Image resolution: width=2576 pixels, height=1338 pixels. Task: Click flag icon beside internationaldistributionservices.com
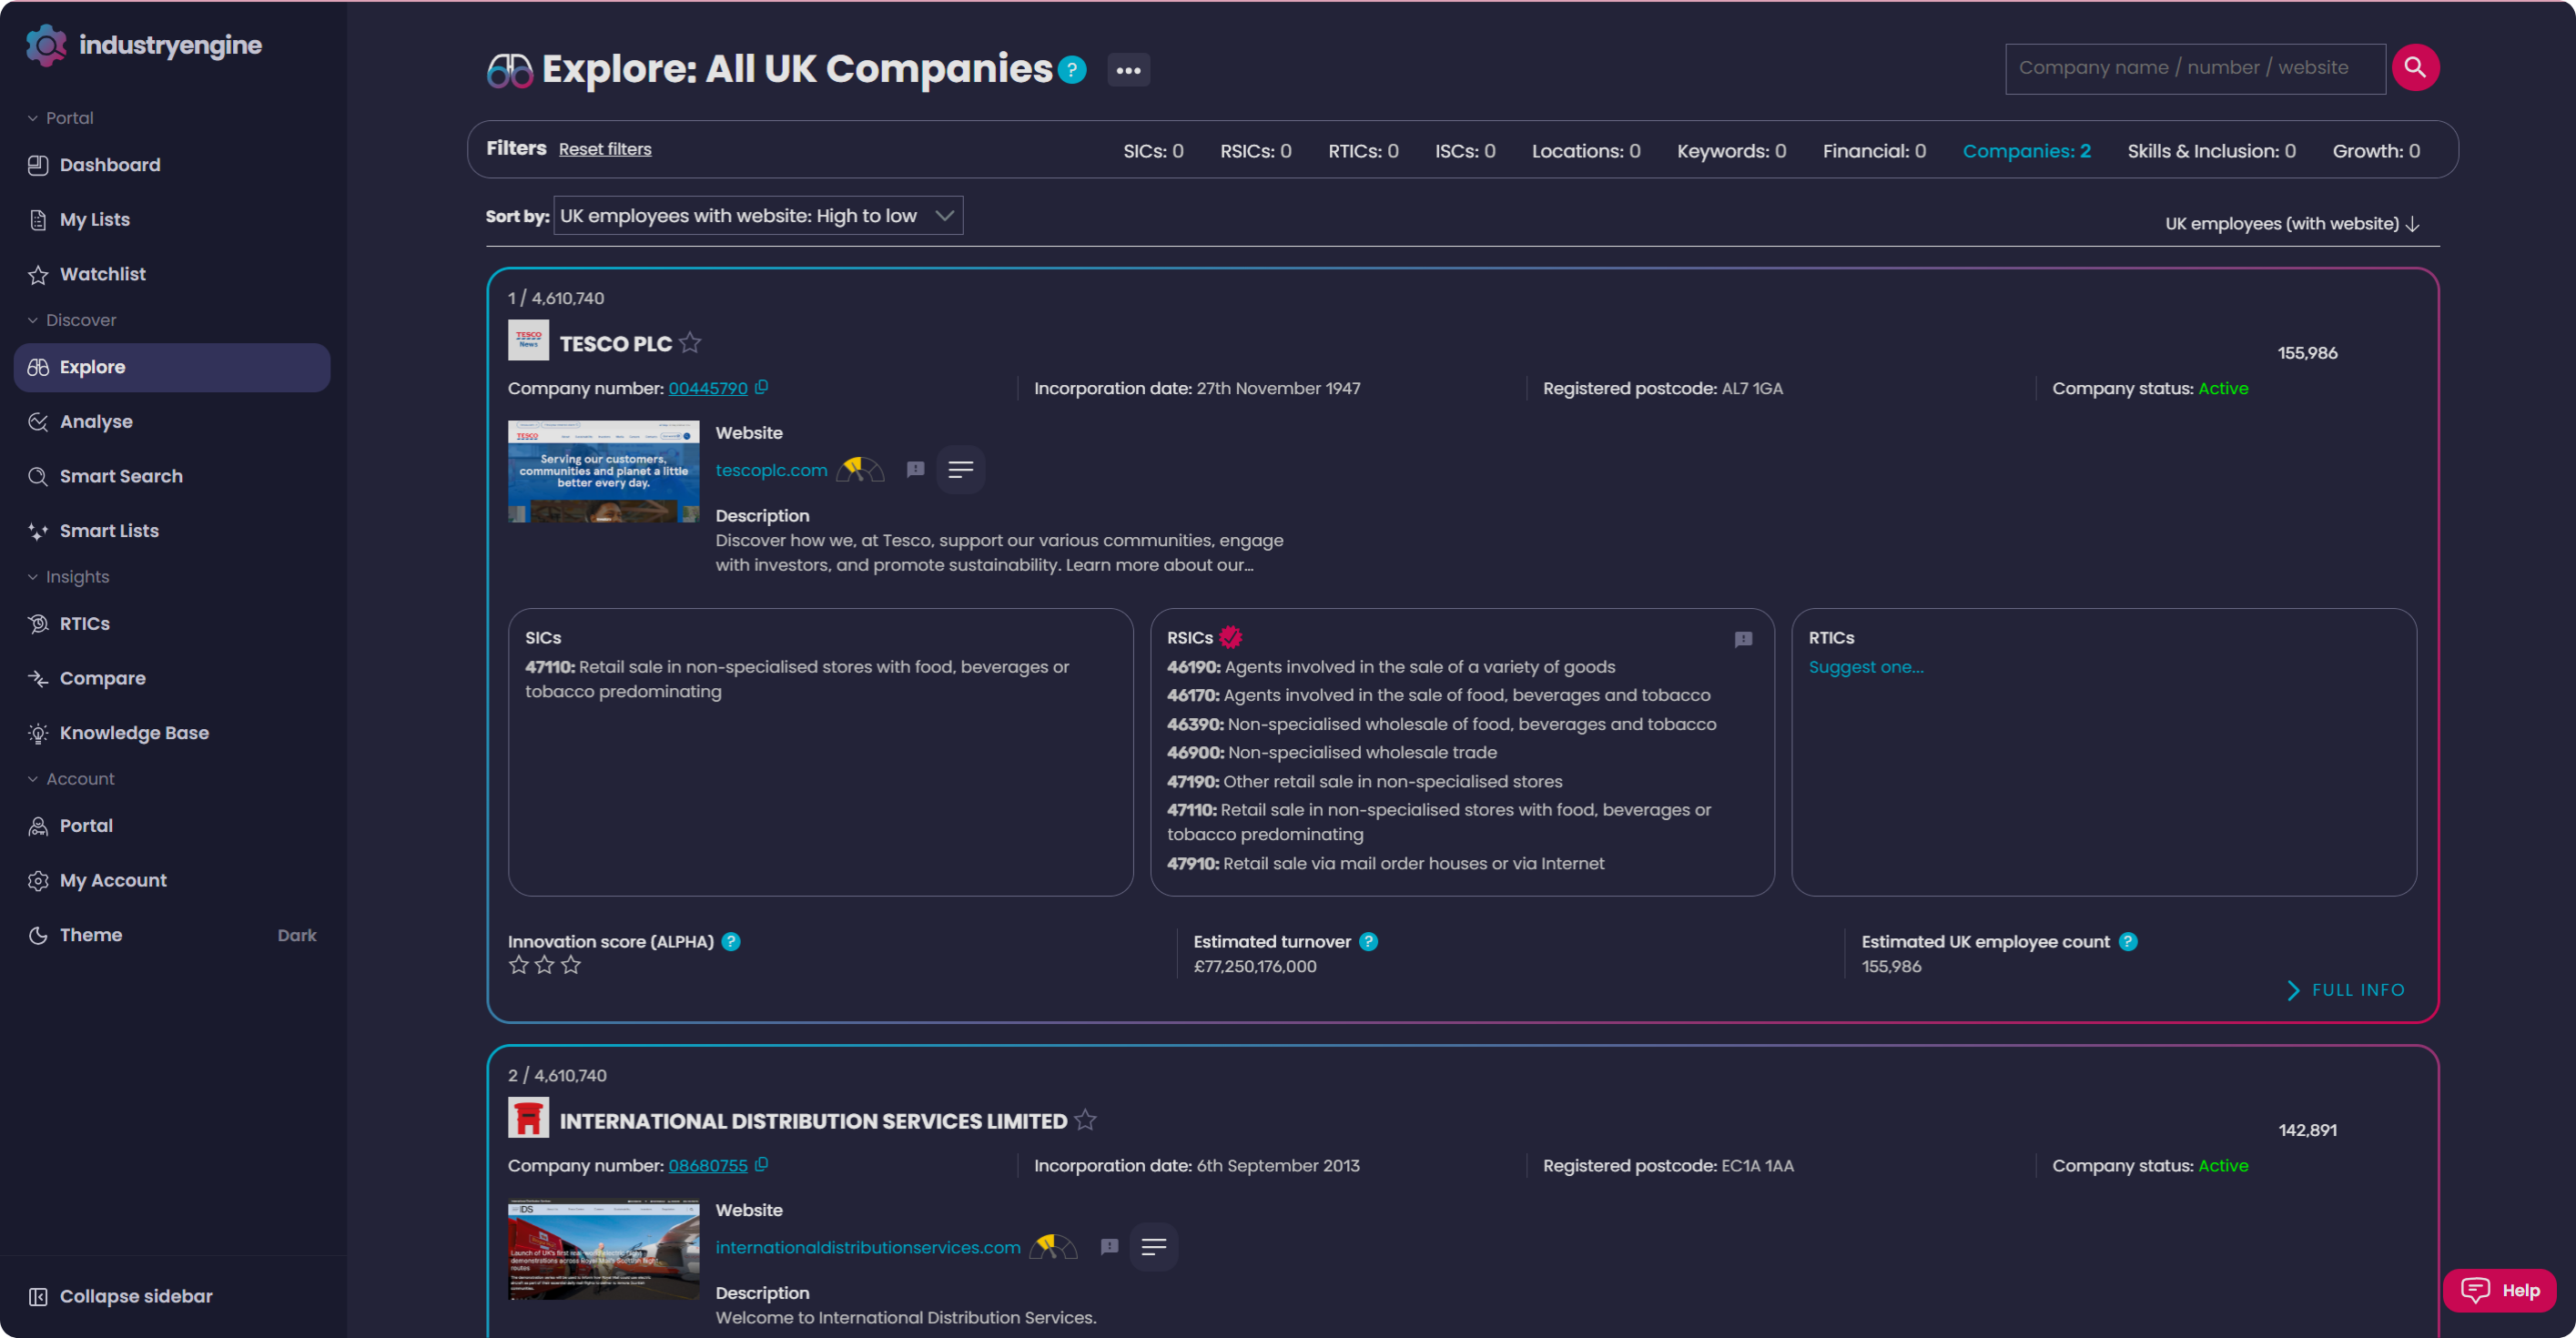tap(1109, 1246)
